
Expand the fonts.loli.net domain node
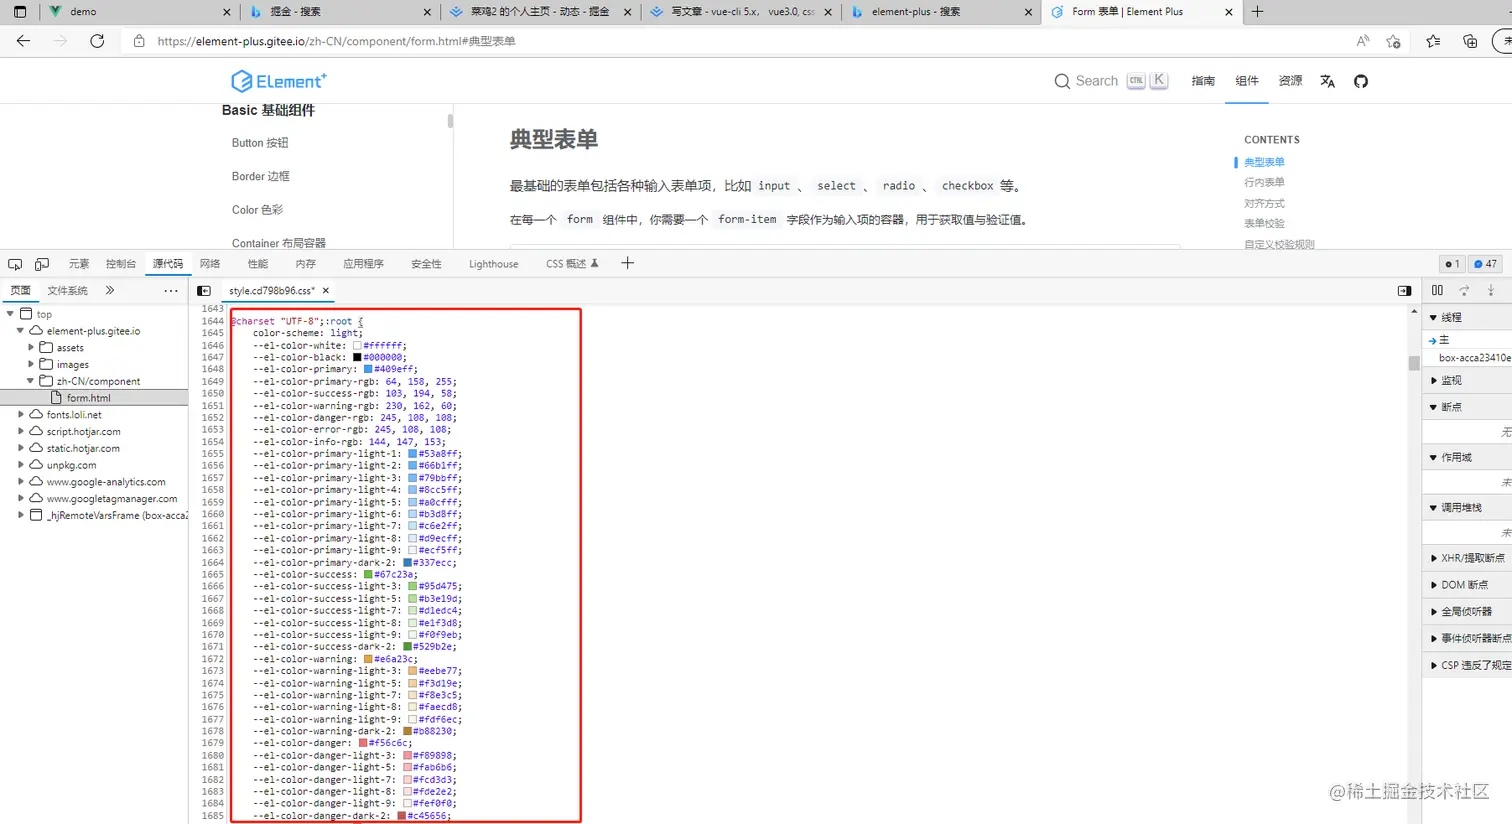20,414
